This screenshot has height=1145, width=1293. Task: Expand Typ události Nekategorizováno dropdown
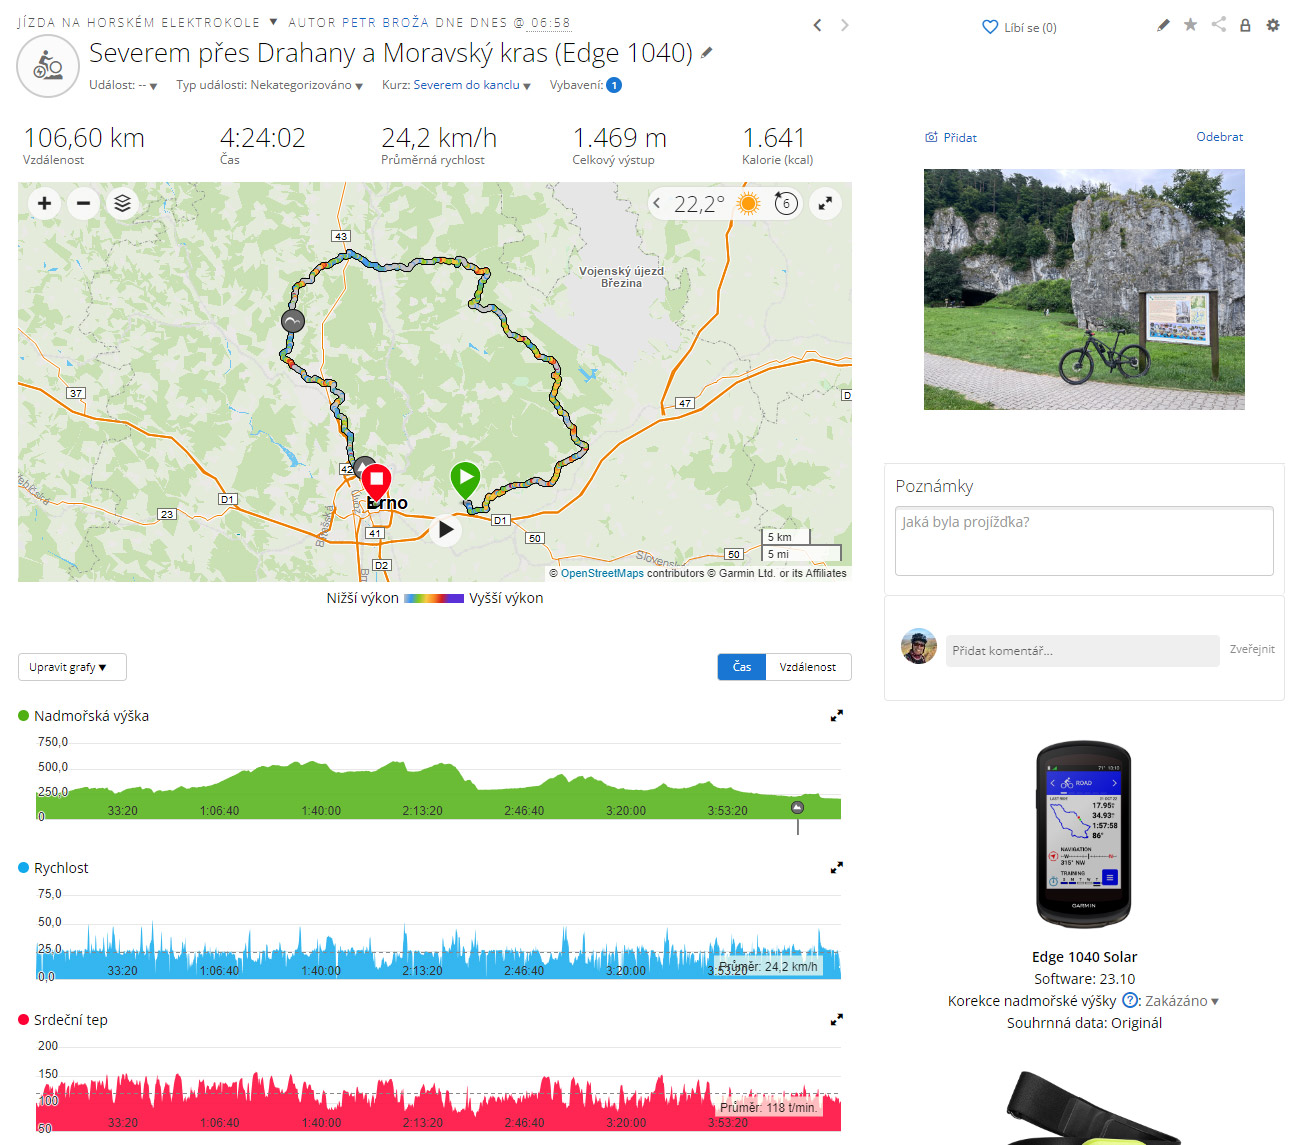tap(270, 86)
